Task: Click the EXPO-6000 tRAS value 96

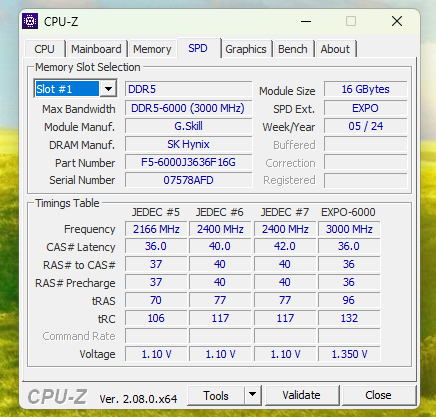Action: click(x=349, y=300)
